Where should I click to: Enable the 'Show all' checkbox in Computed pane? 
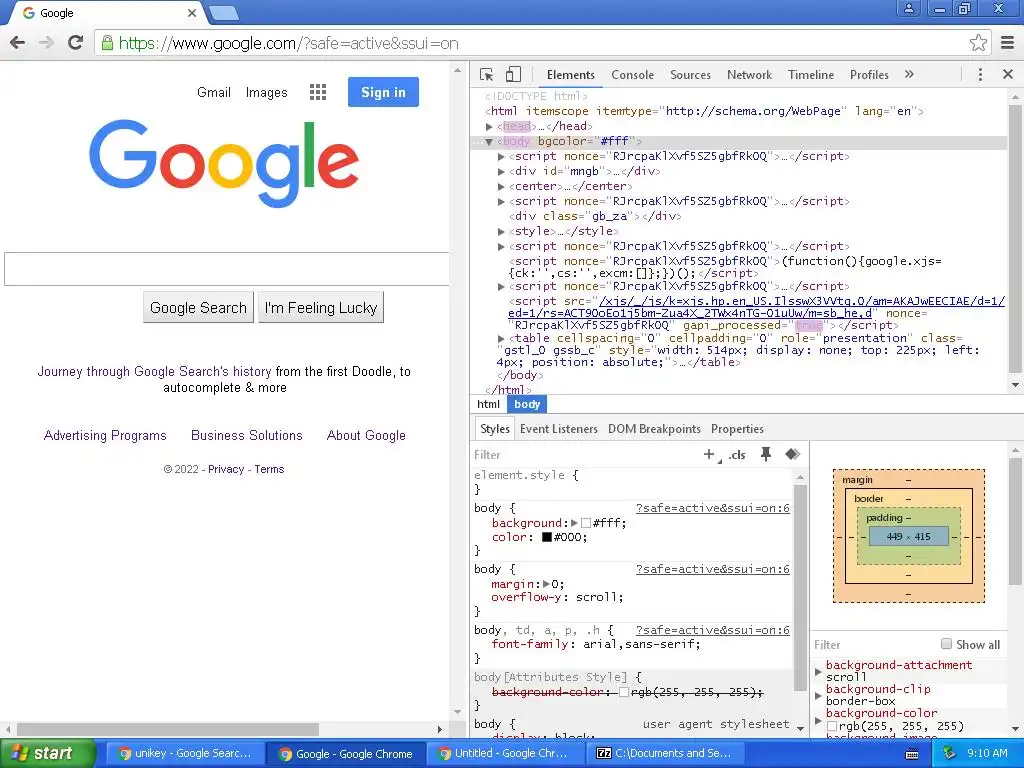click(946, 644)
